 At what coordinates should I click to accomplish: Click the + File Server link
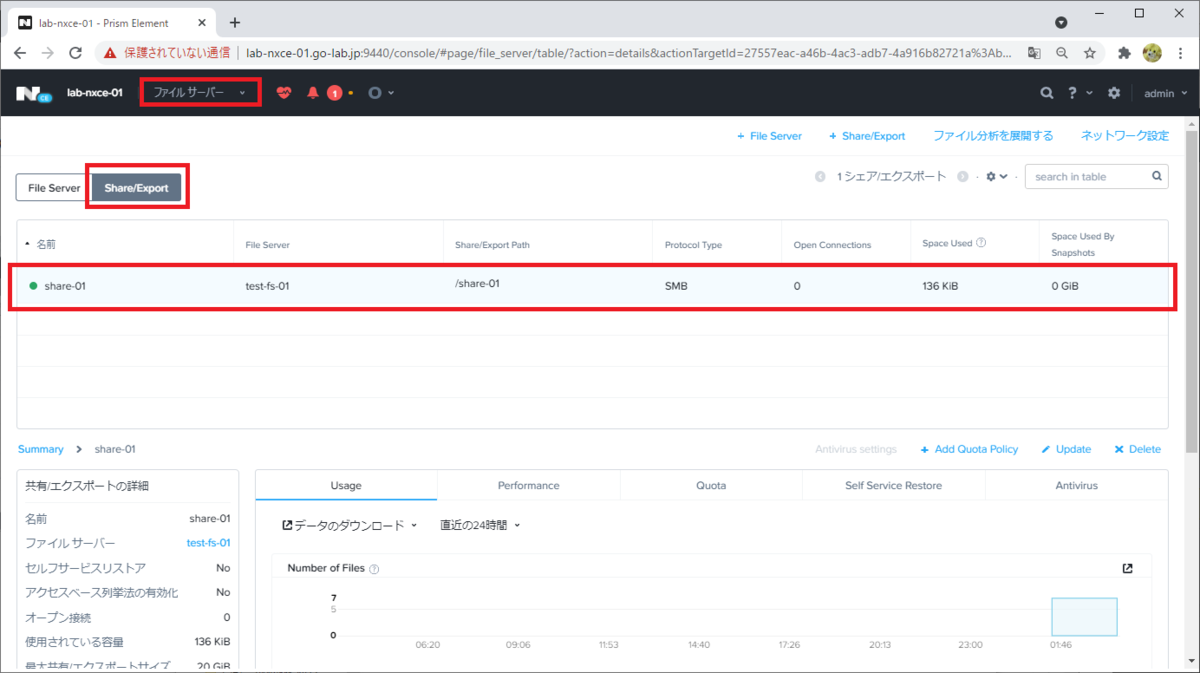[x=769, y=136]
